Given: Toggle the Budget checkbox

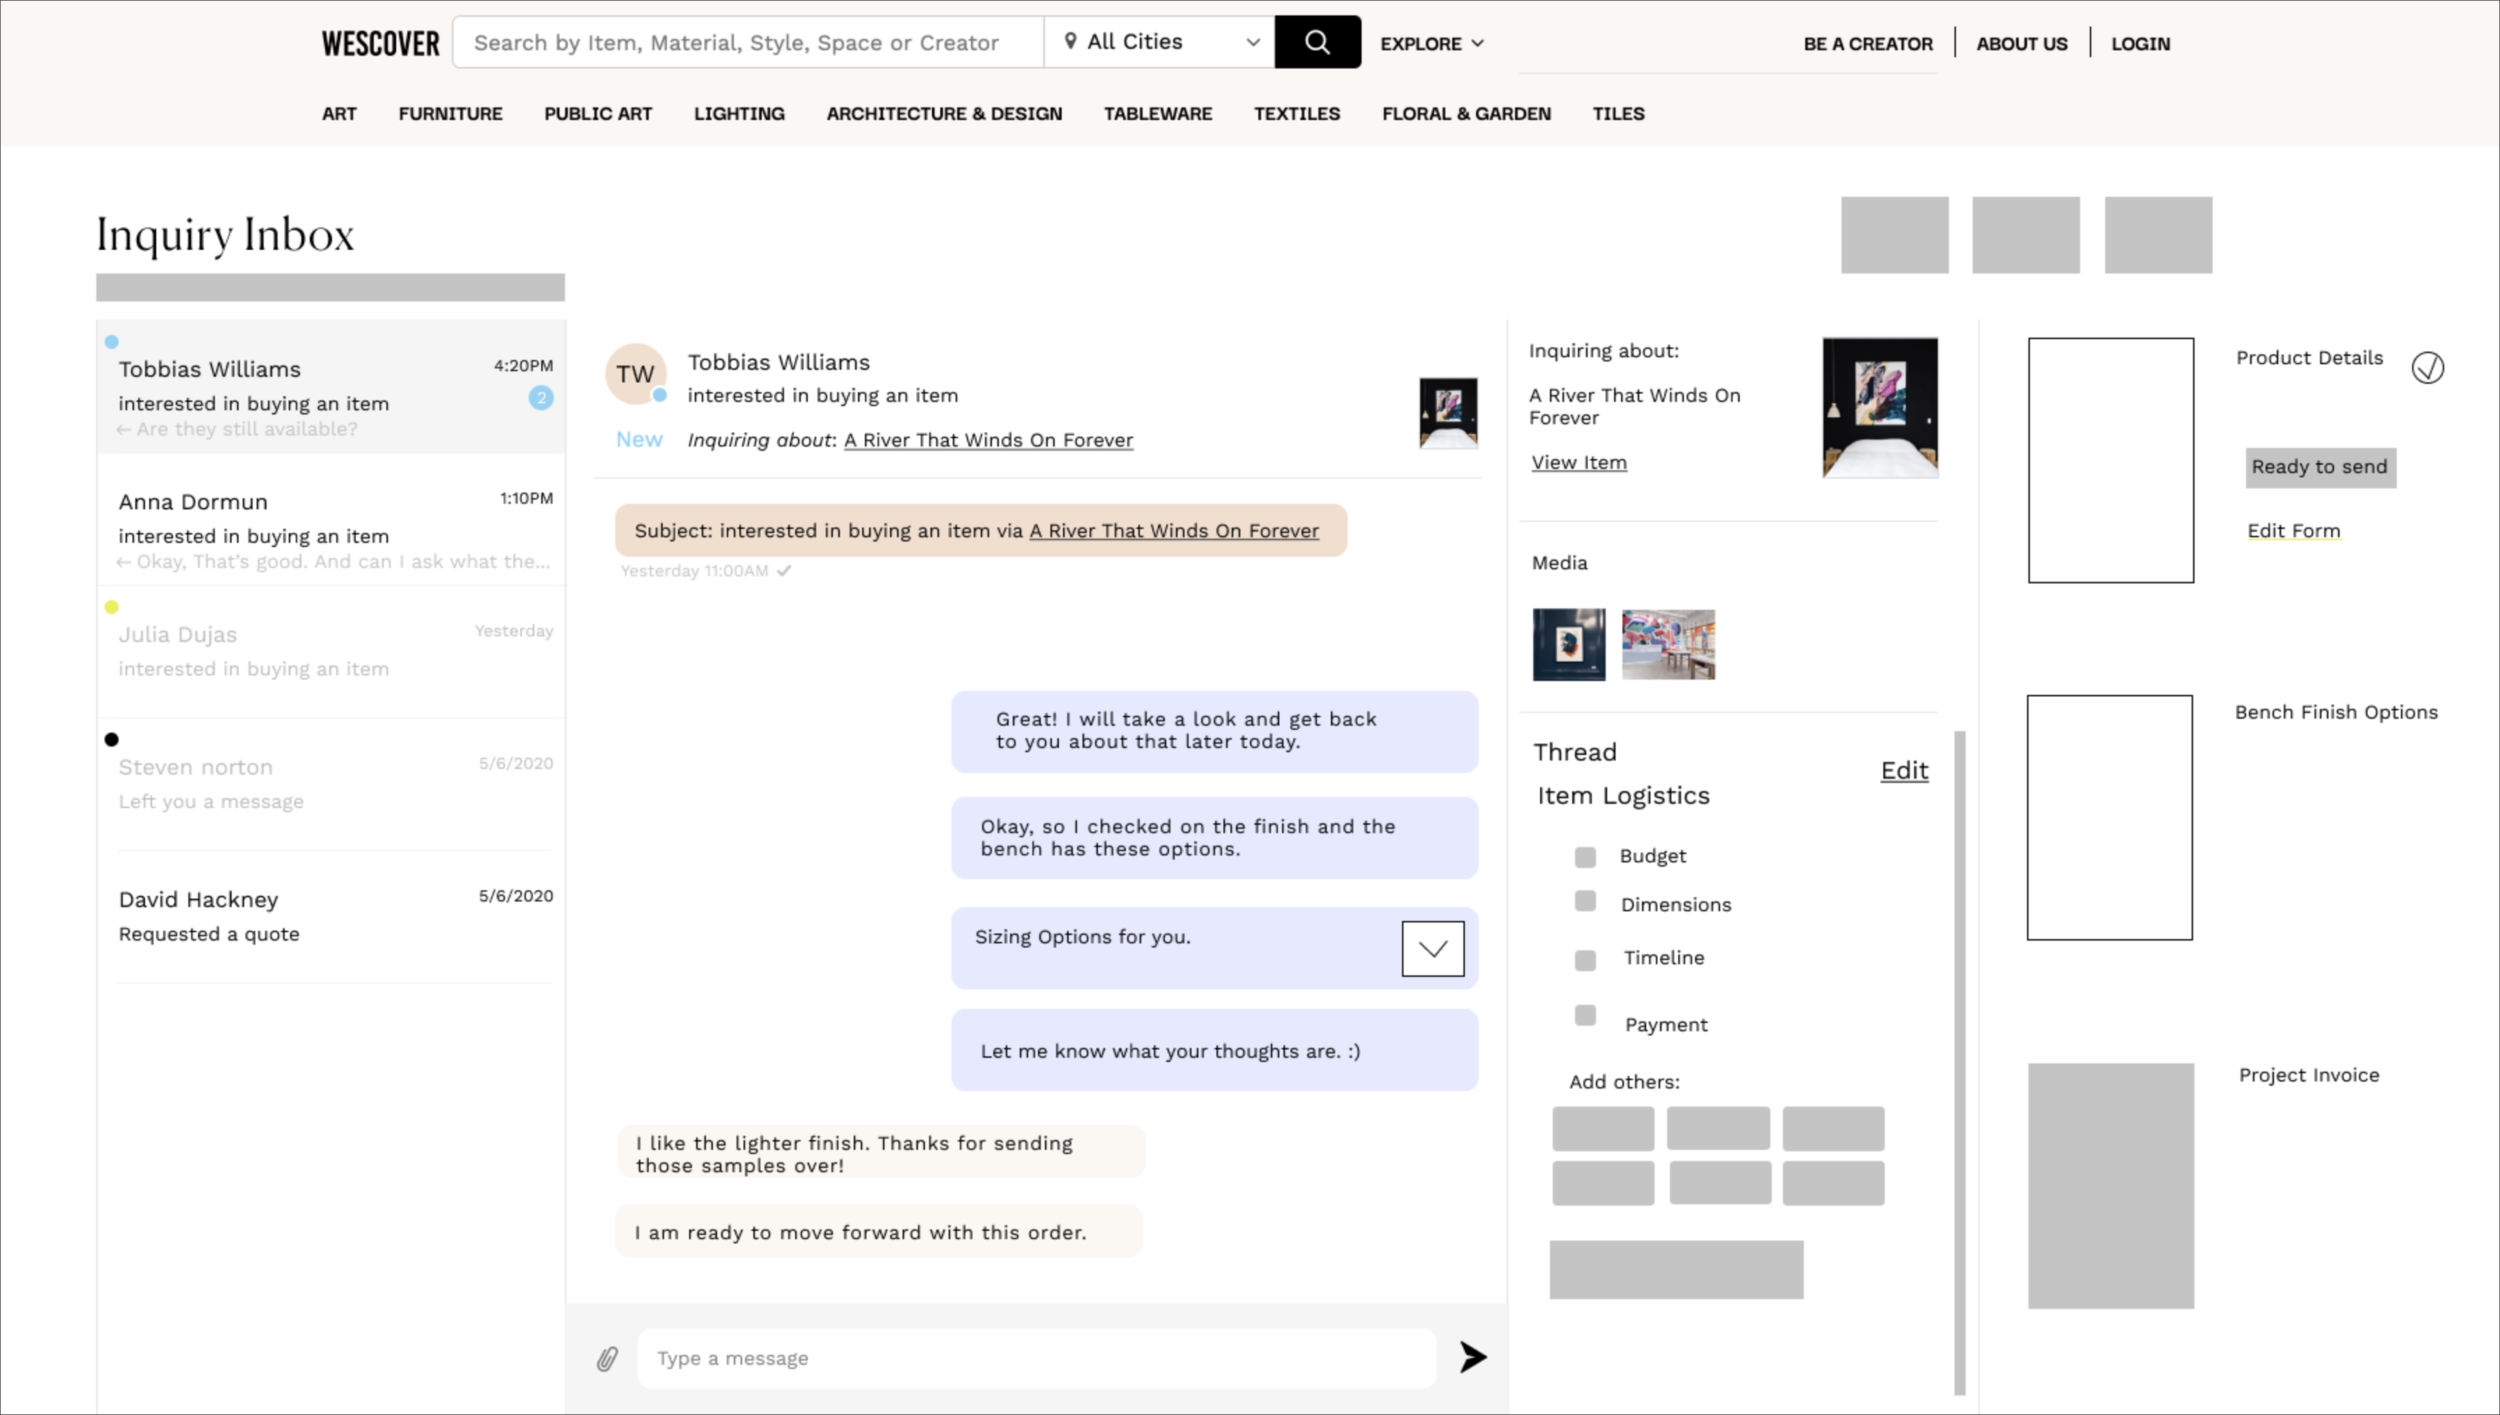Looking at the screenshot, I should (1585, 857).
